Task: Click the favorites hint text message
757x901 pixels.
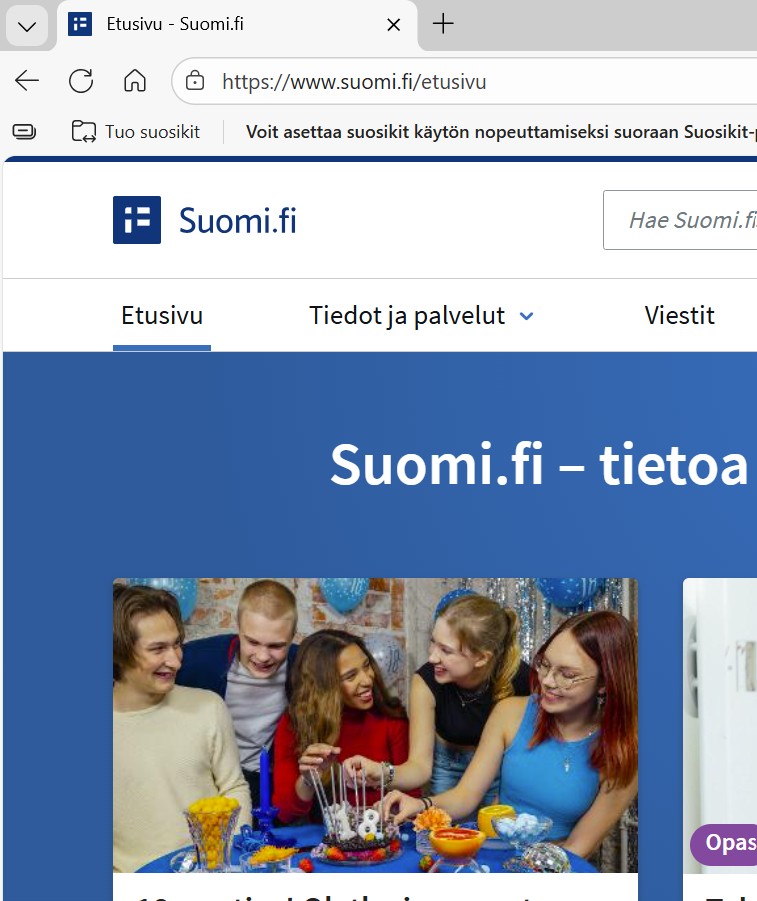Action: tap(501, 132)
